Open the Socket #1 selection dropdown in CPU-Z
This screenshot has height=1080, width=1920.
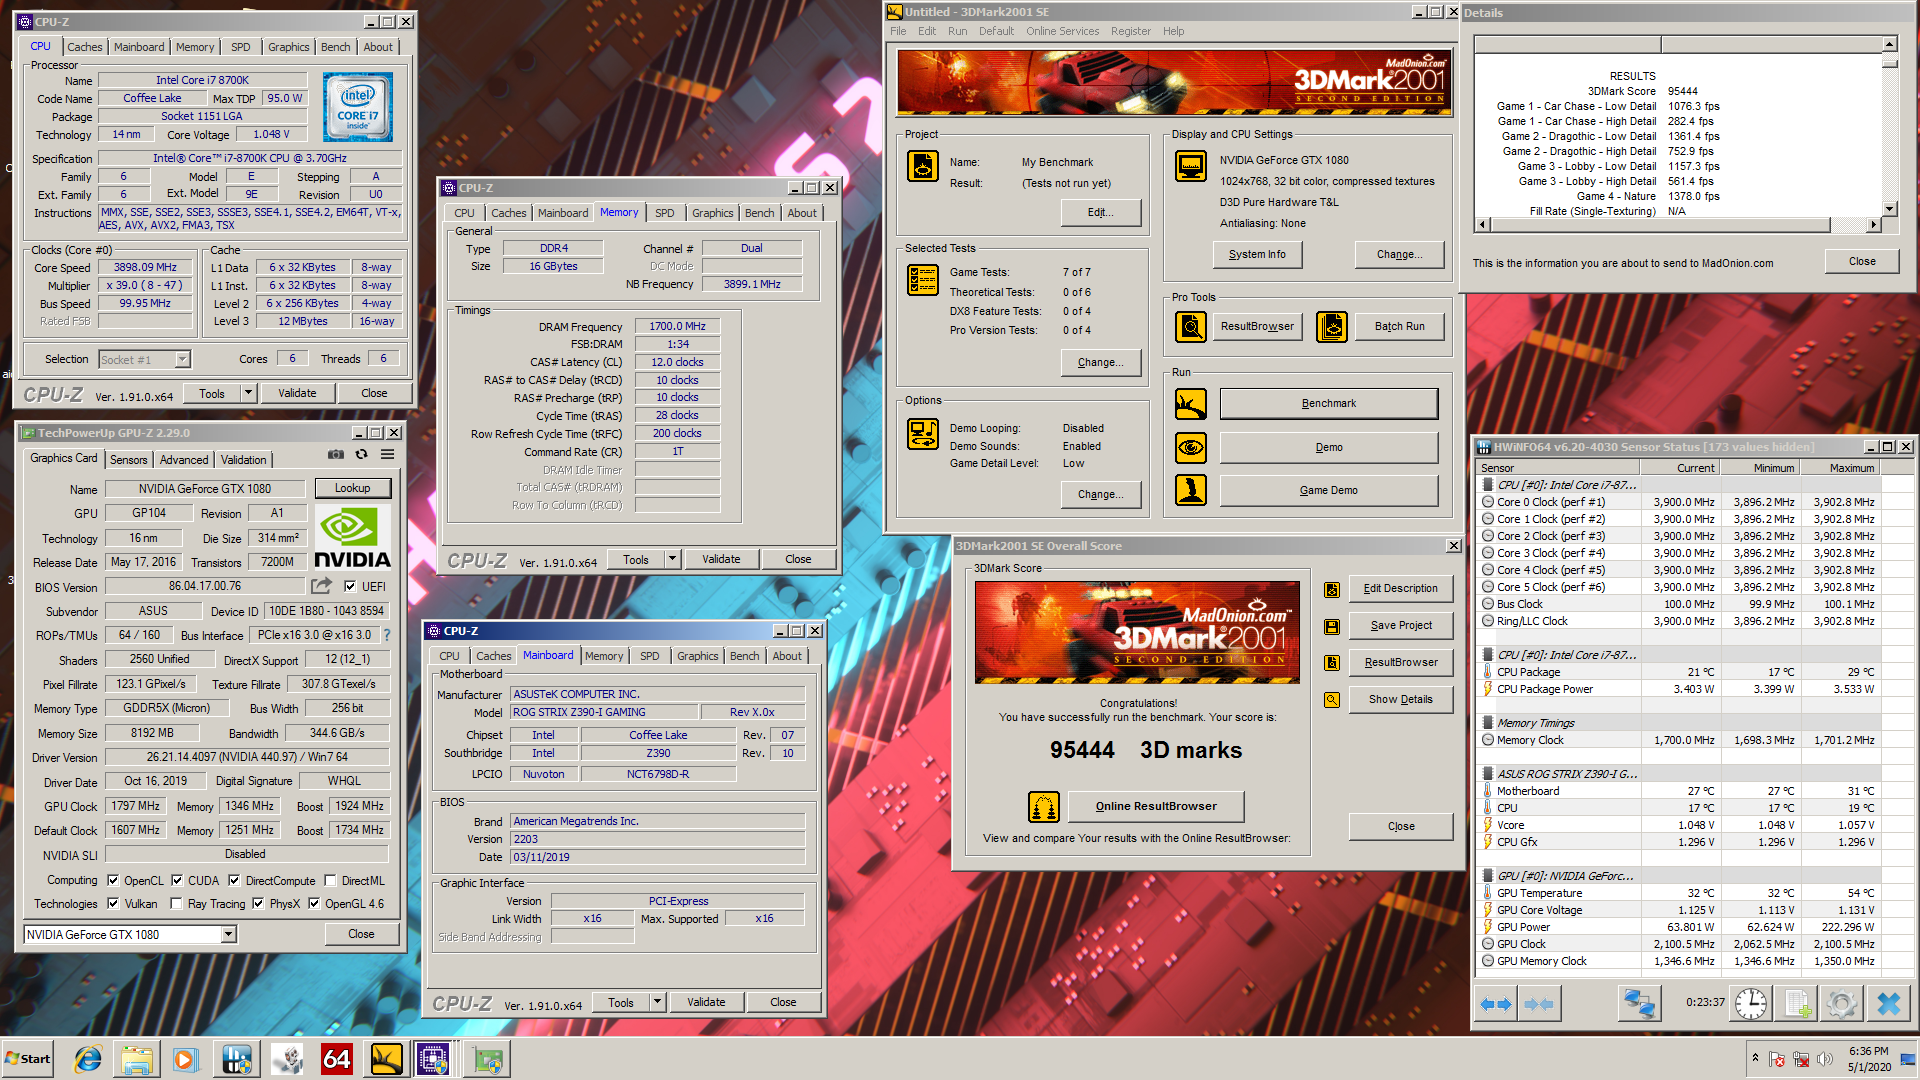(182, 360)
